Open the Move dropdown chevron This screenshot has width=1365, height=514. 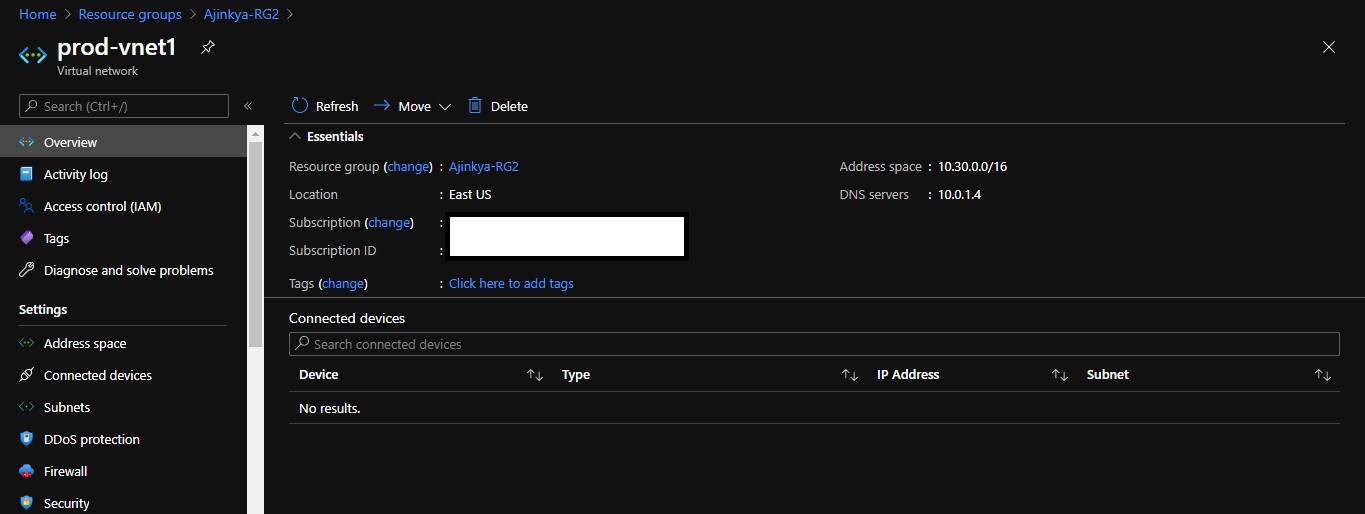tap(445, 107)
